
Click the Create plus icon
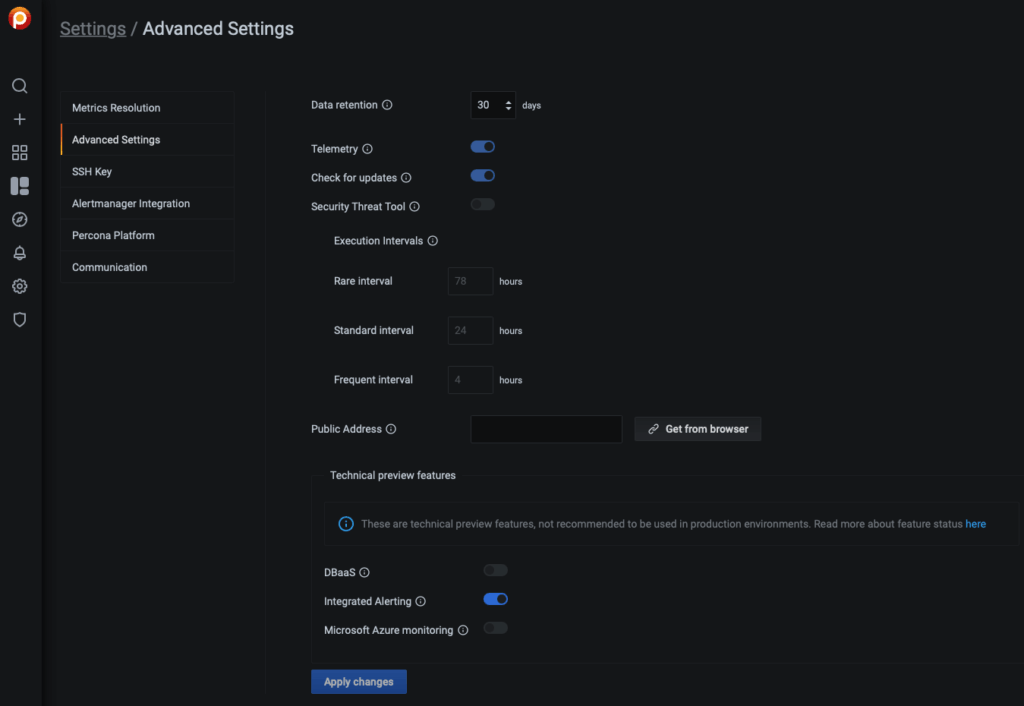click(20, 119)
